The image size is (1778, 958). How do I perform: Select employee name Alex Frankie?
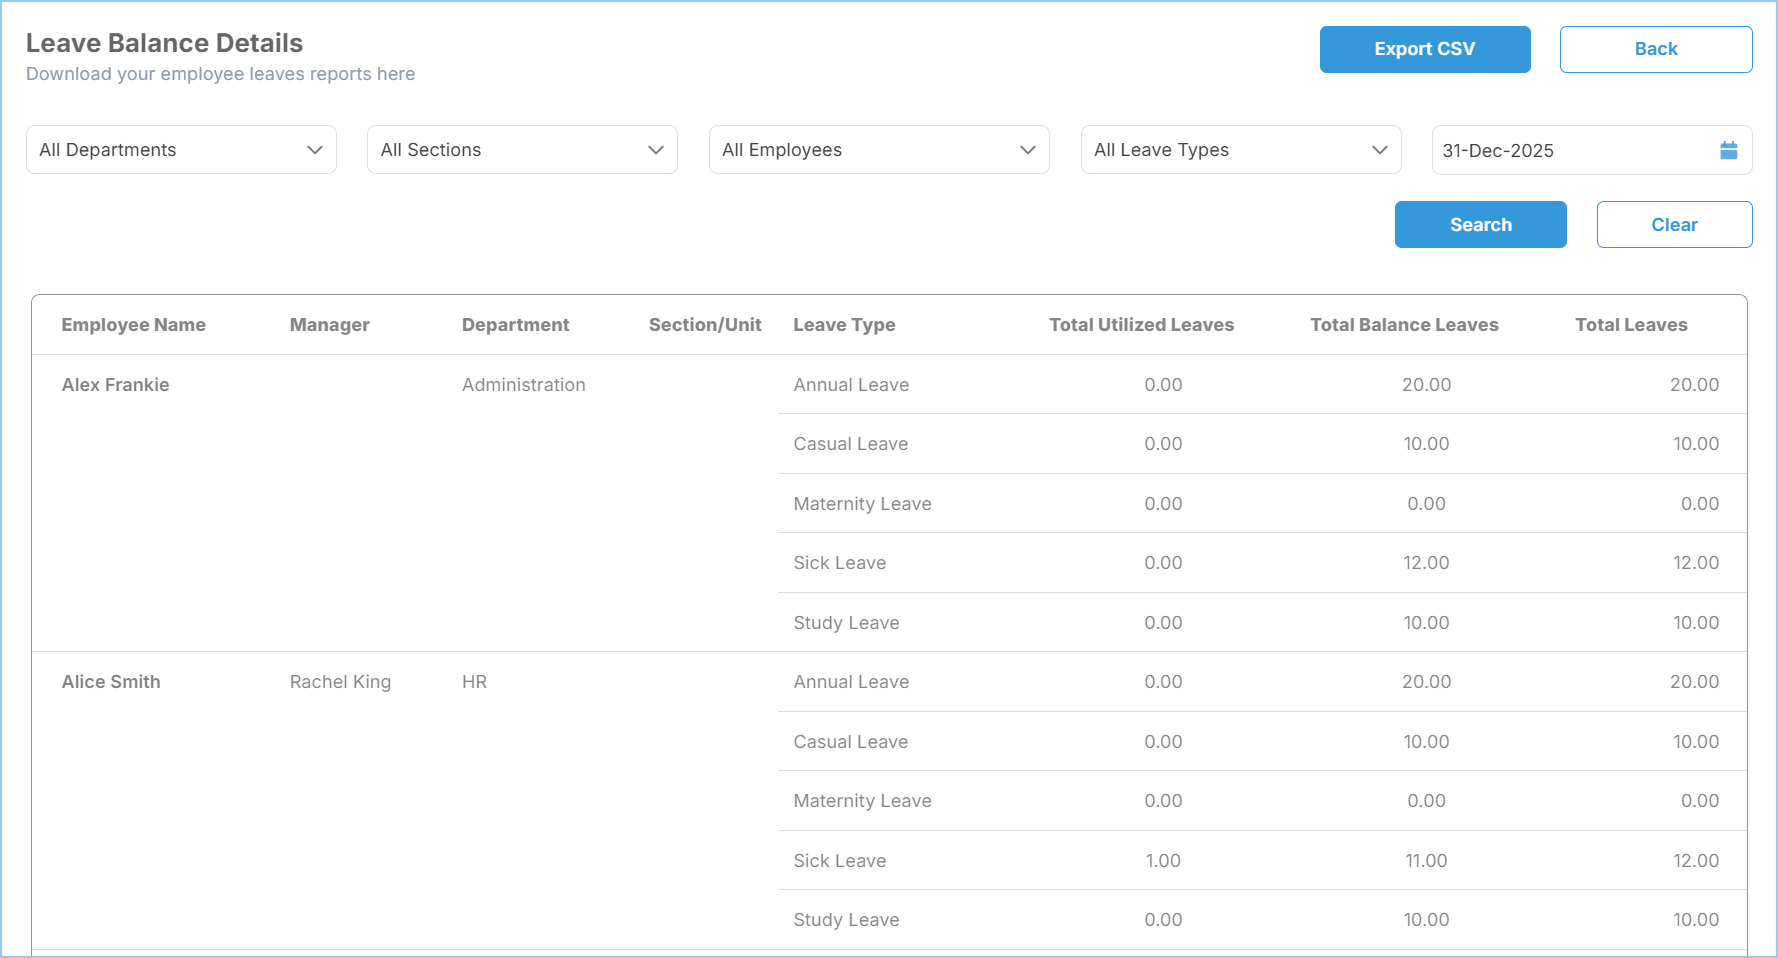116,385
